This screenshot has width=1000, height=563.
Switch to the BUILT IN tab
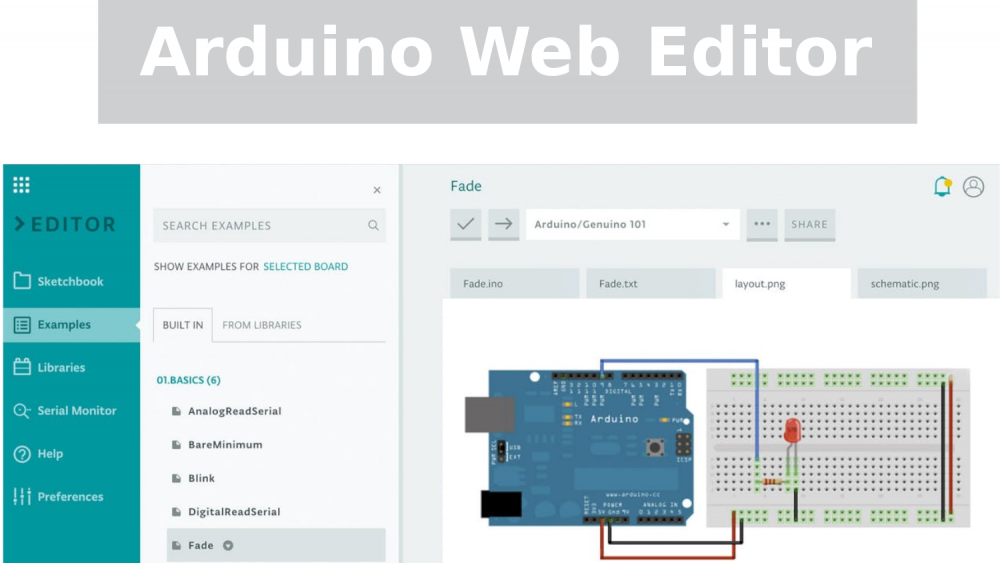click(182, 325)
